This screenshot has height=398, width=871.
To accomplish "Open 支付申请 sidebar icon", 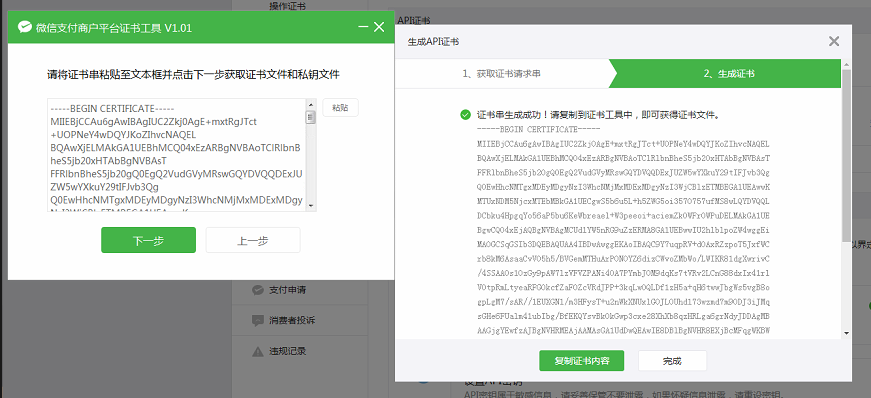I will click(258, 290).
